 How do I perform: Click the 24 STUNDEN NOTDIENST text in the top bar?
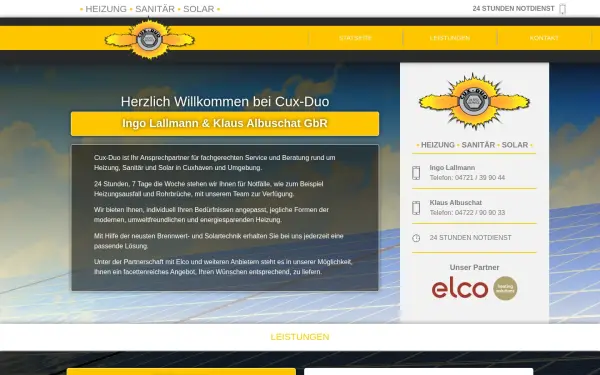point(513,8)
